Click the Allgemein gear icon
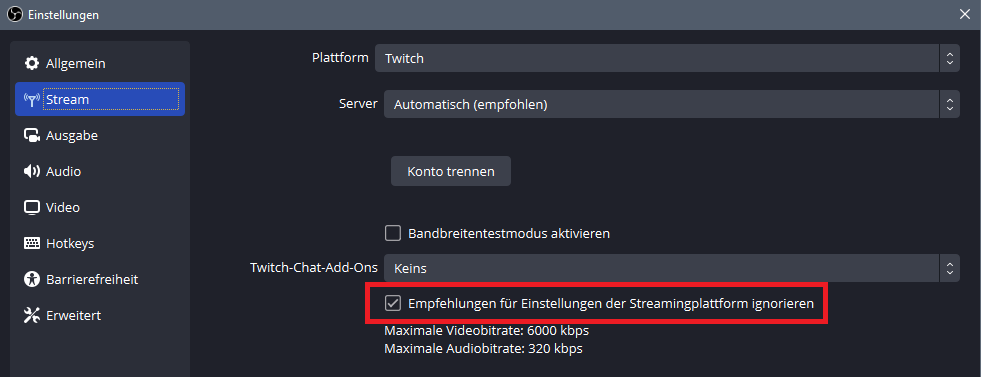The image size is (981, 377). pos(31,63)
